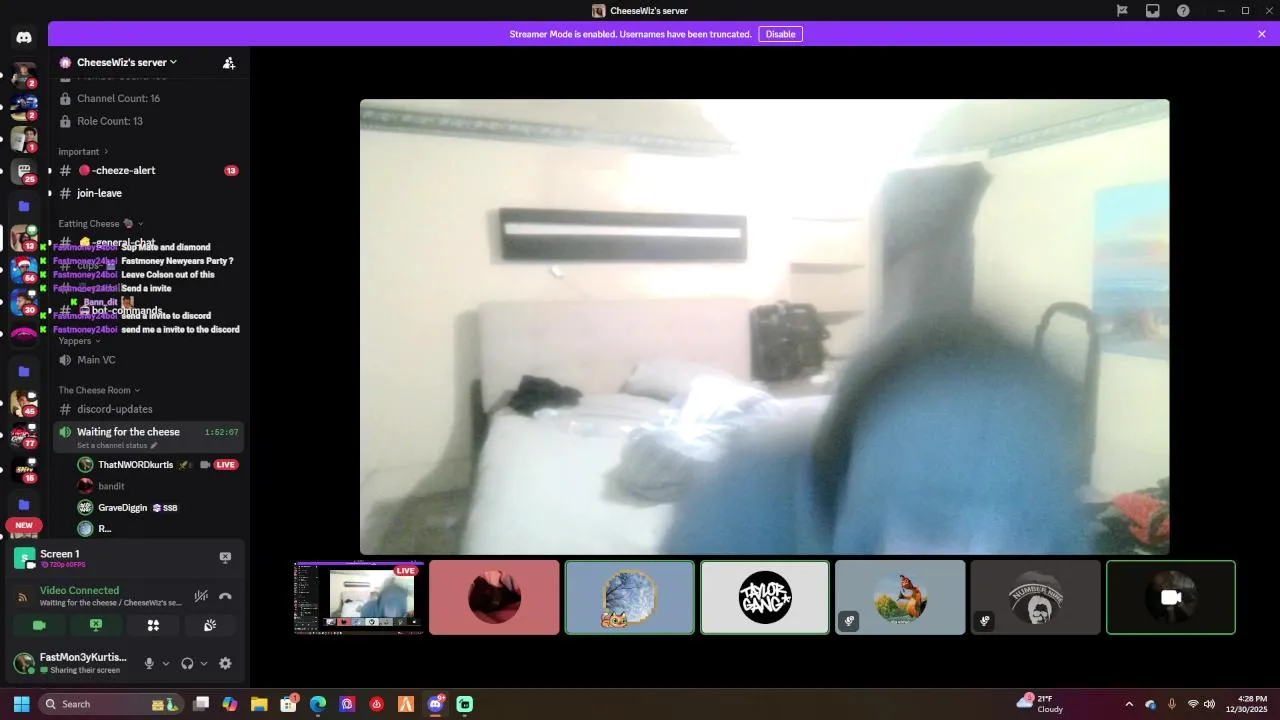This screenshot has height=720, width=1280.
Task: Select the Taylor Gang avatar participant tile
Action: coord(765,597)
